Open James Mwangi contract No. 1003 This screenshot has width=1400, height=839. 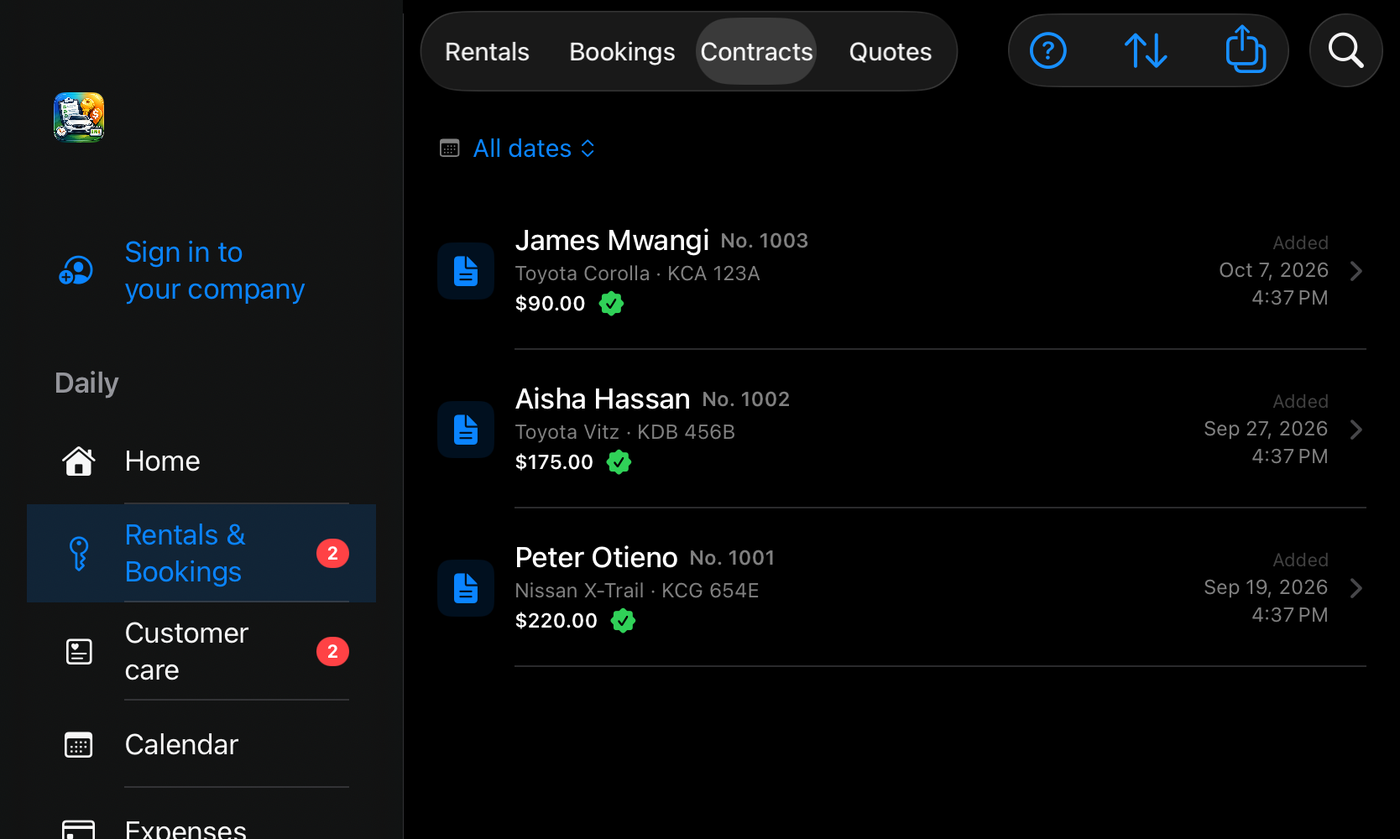(x=902, y=271)
